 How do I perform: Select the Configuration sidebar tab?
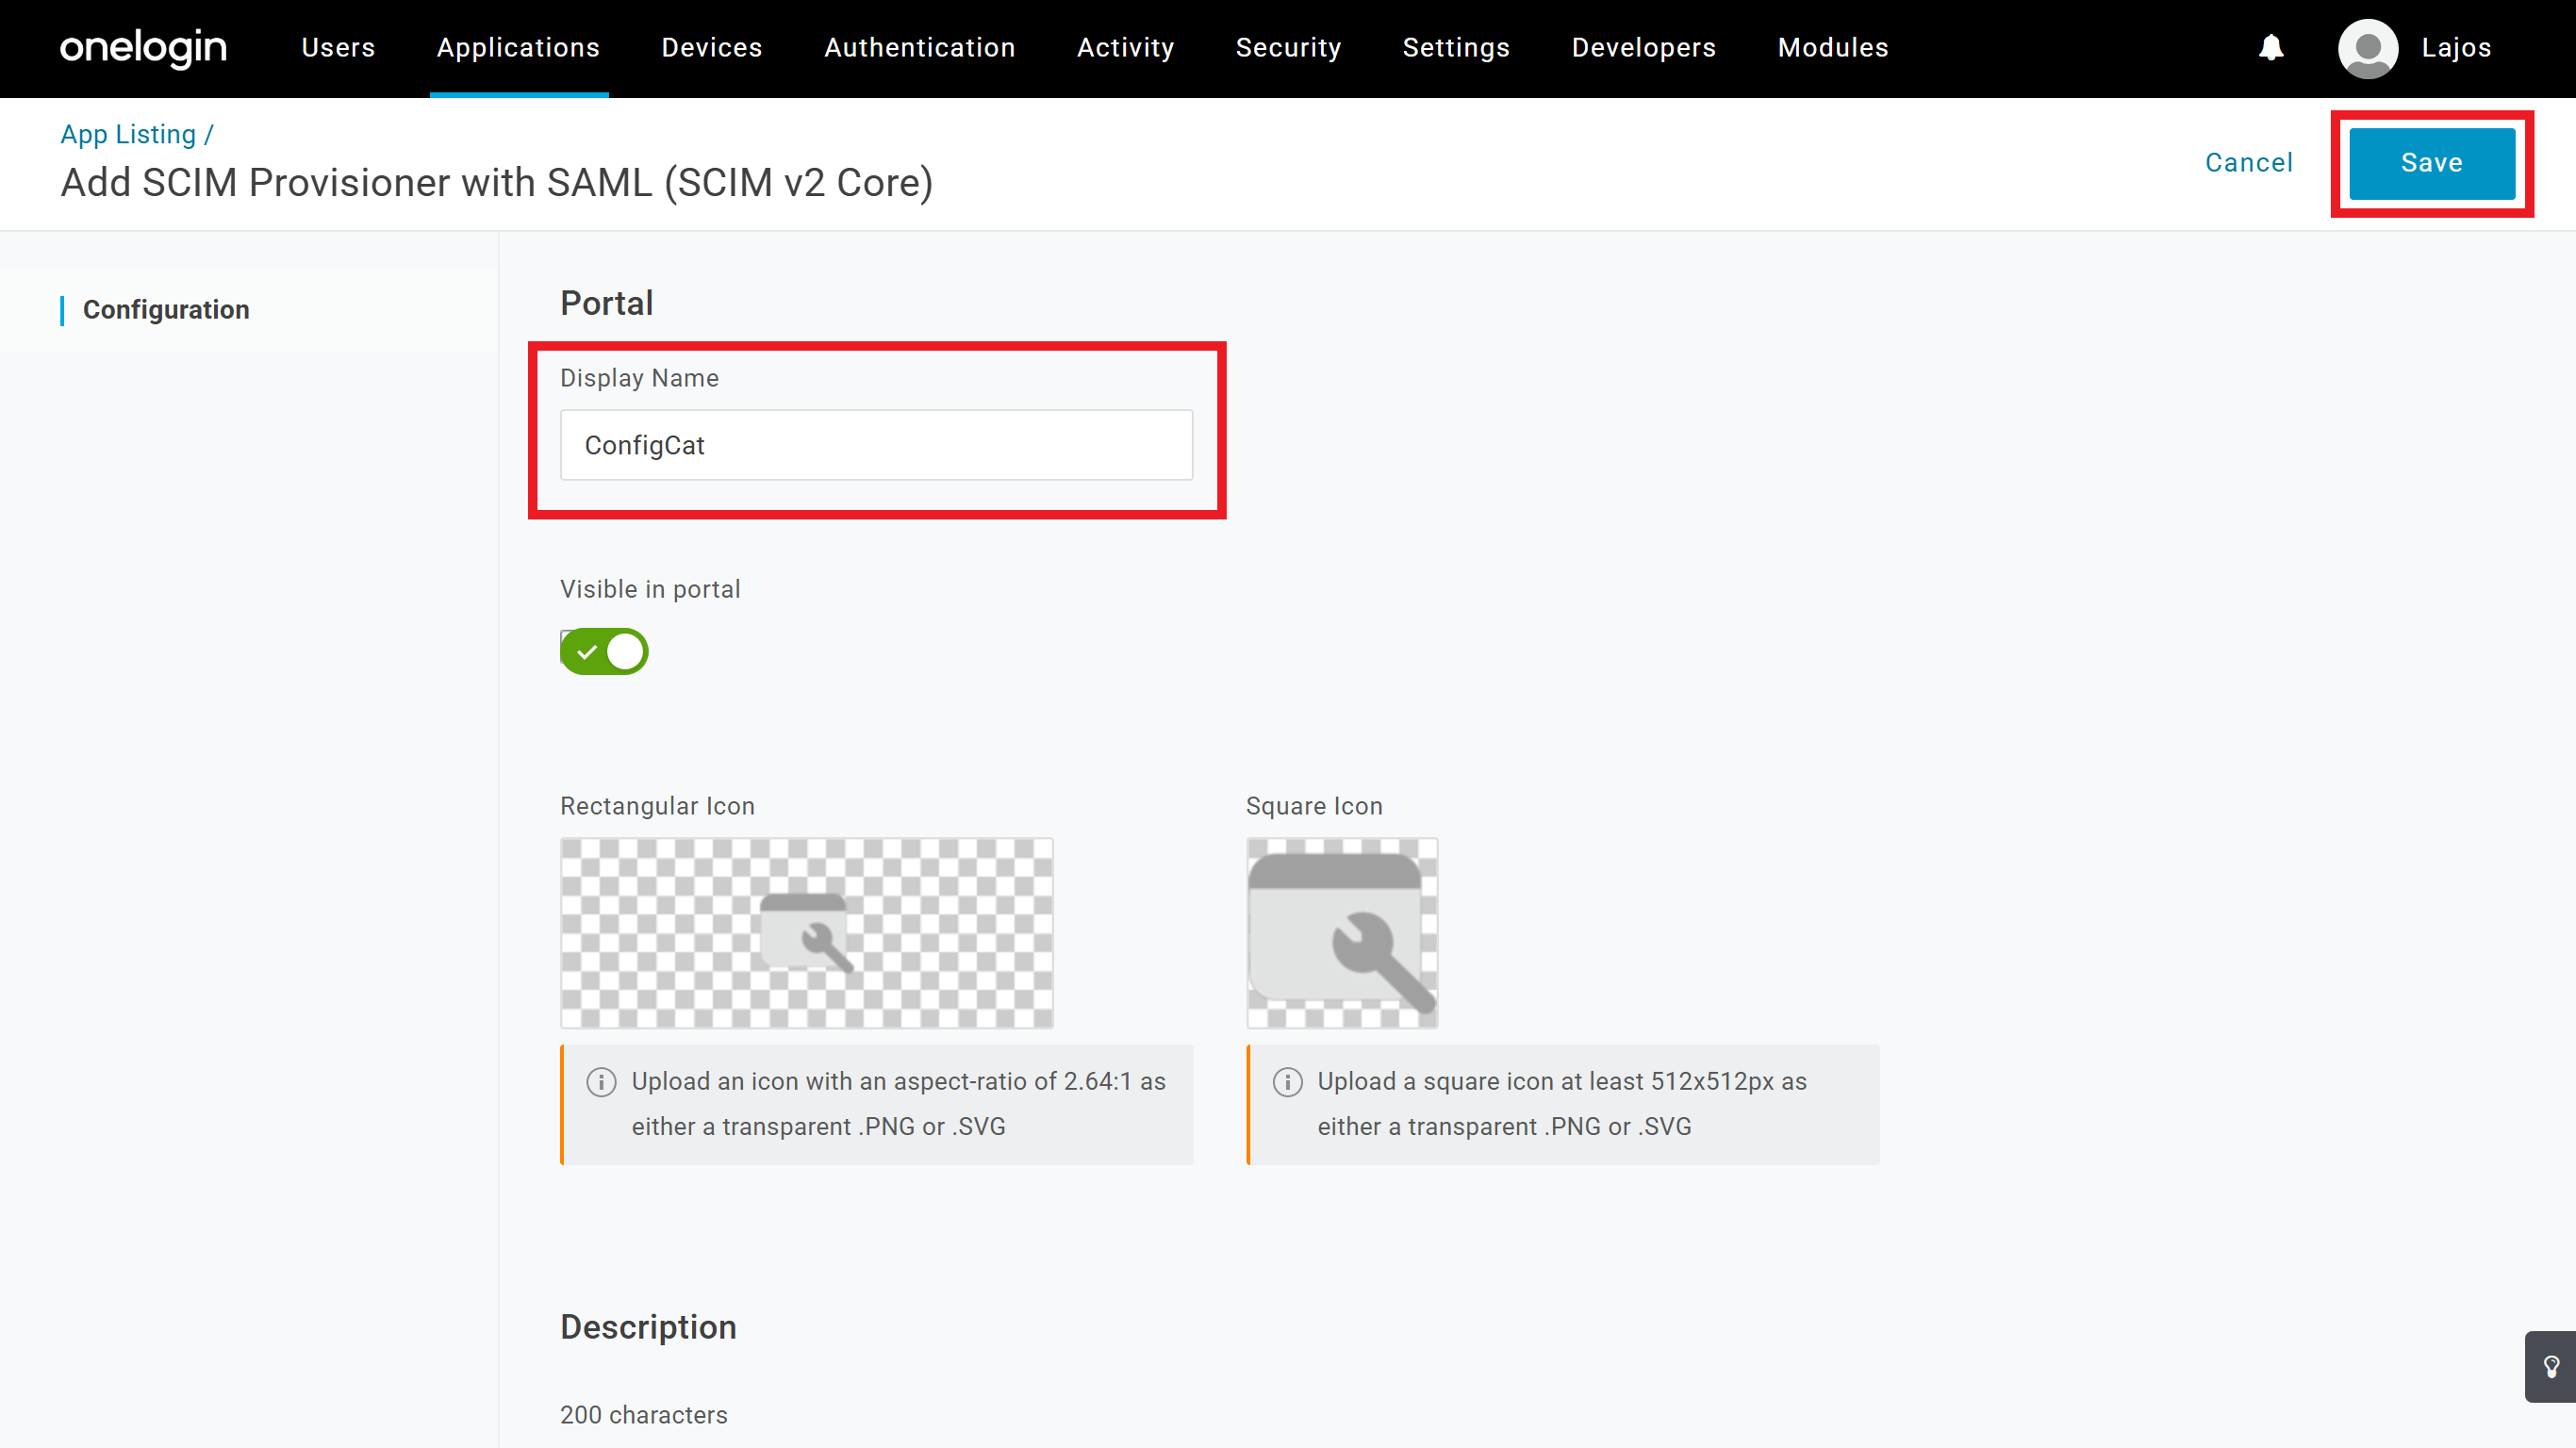[x=166, y=310]
